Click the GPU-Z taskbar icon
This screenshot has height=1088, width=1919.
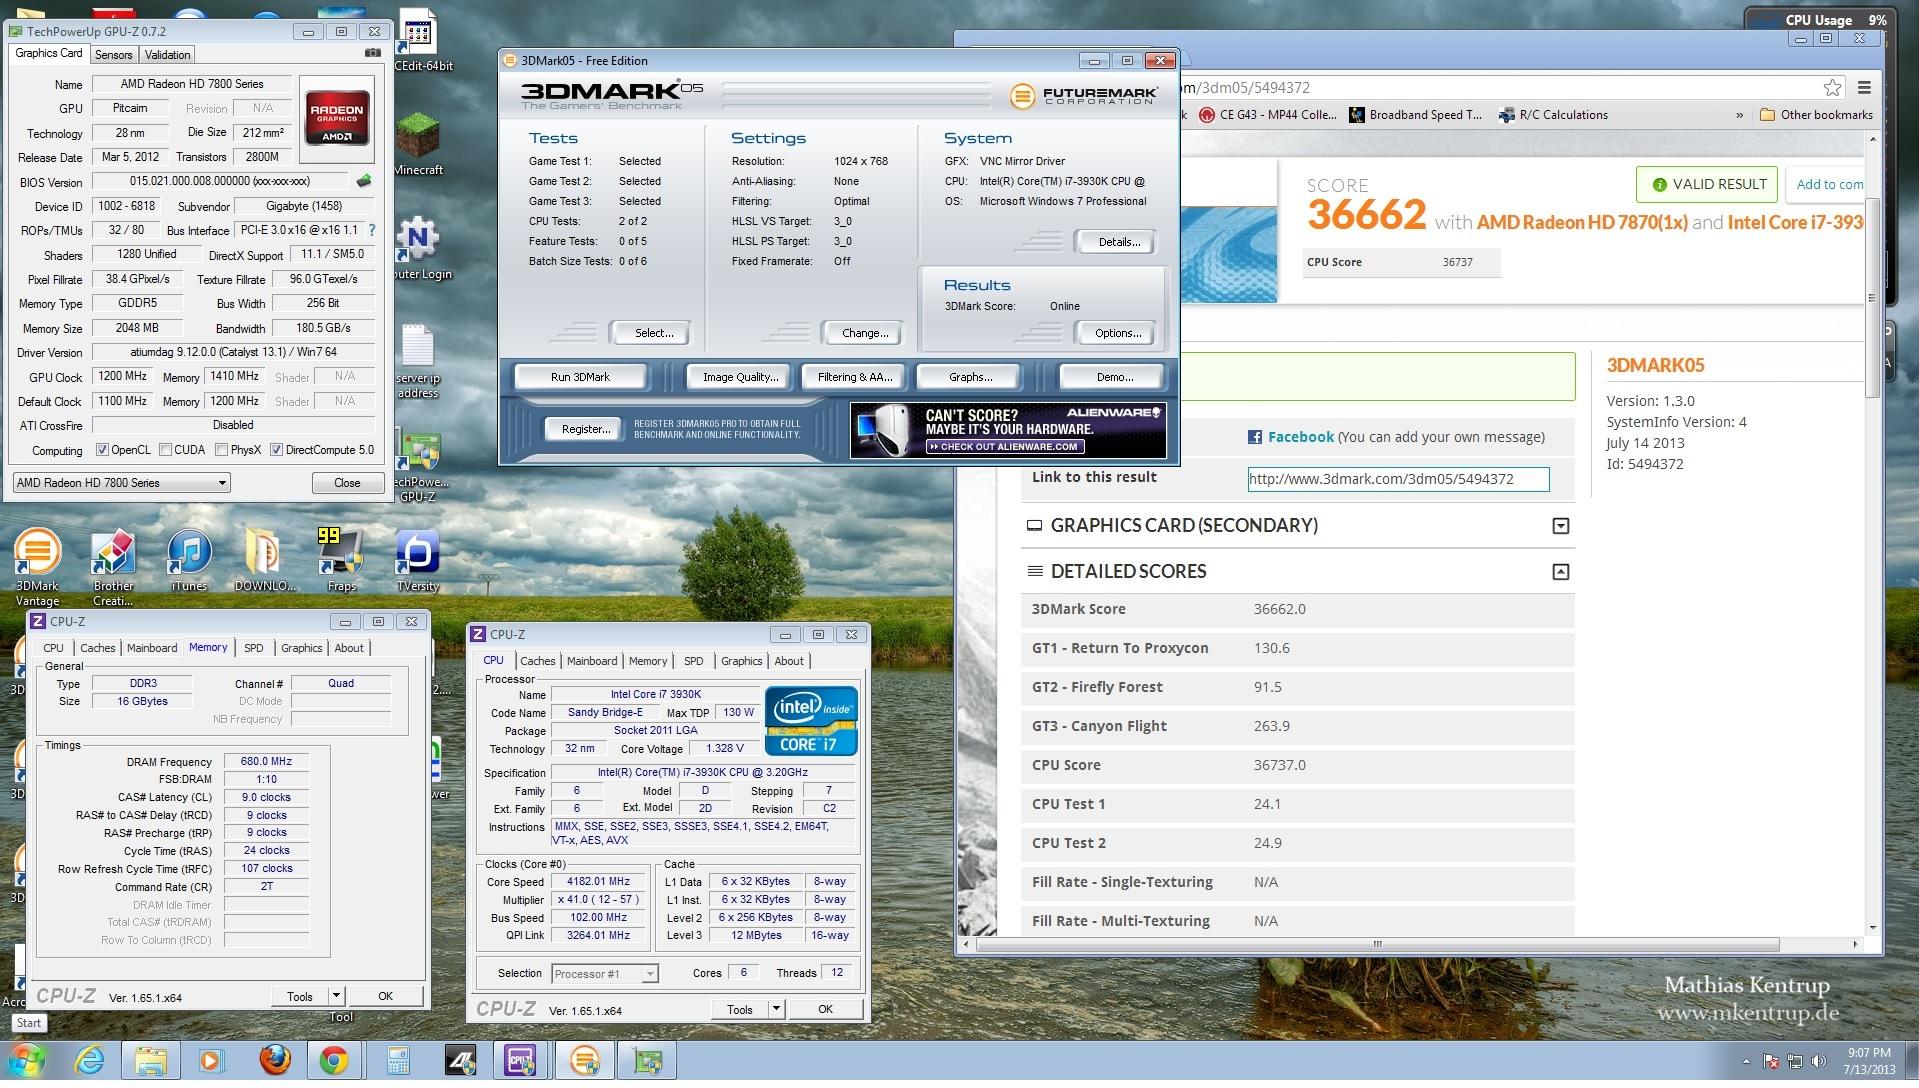pyautogui.click(x=647, y=1060)
